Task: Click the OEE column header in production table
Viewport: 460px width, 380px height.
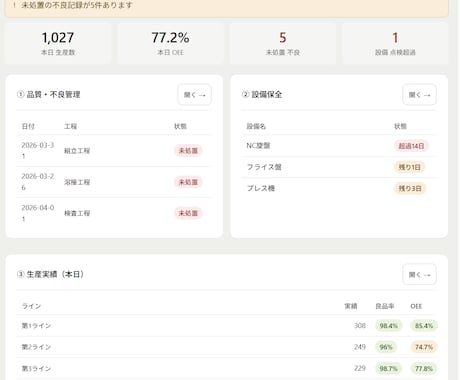Action: tap(416, 306)
